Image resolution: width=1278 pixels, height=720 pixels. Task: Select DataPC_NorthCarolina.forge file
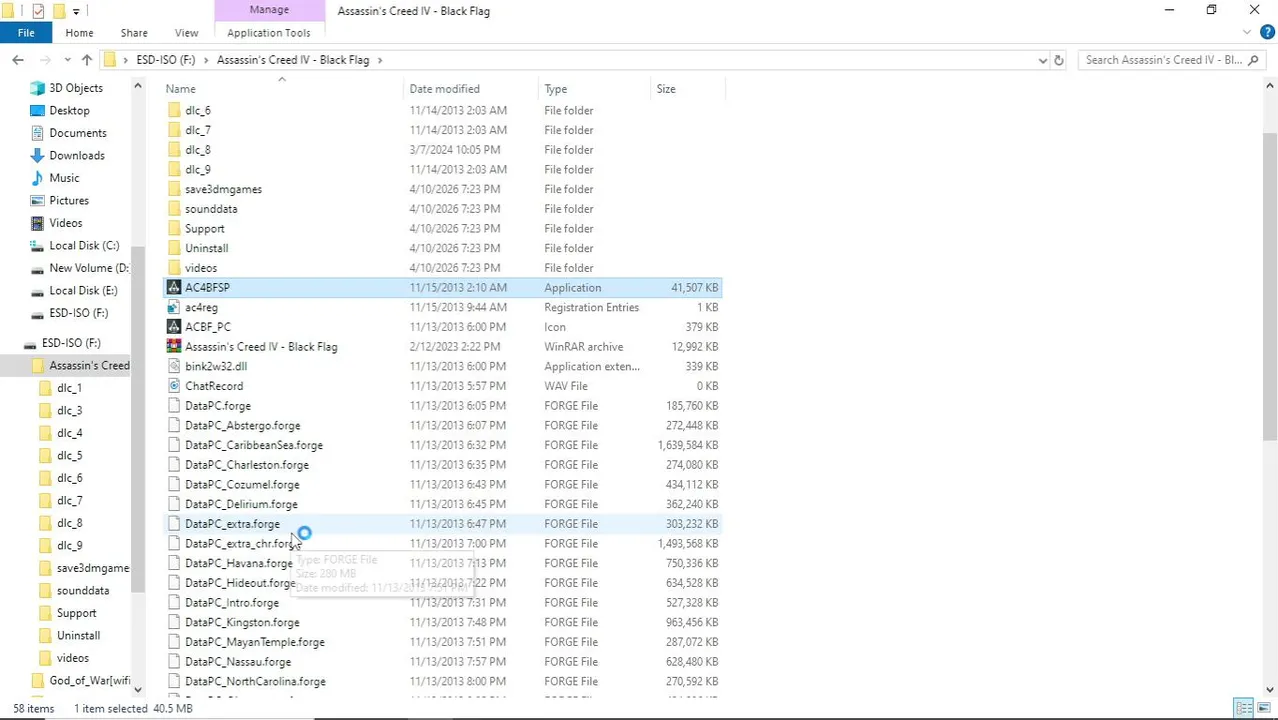[255, 682]
